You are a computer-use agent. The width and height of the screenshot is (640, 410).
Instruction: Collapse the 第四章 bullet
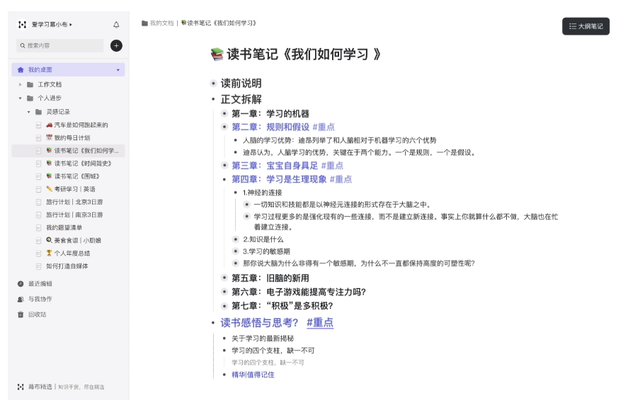coord(224,180)
